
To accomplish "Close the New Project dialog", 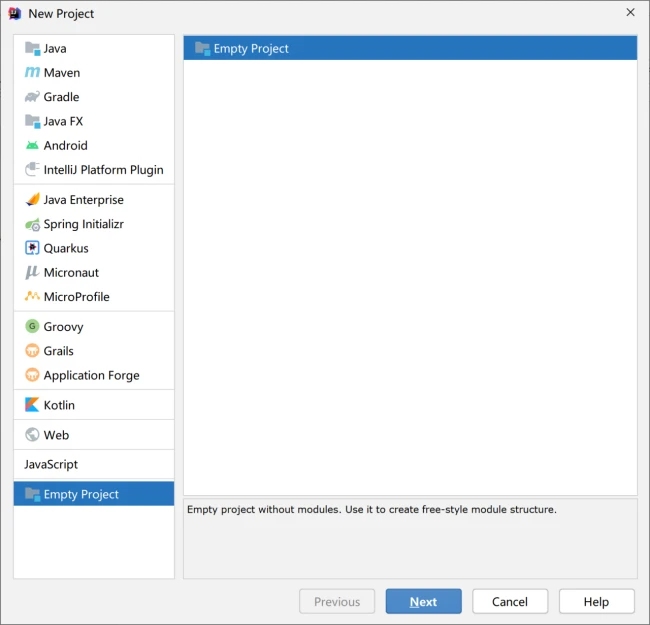I will (x=631, y=12).
